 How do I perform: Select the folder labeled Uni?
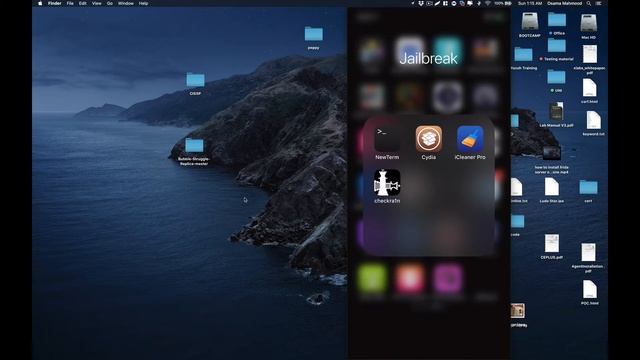click(556, 77)
